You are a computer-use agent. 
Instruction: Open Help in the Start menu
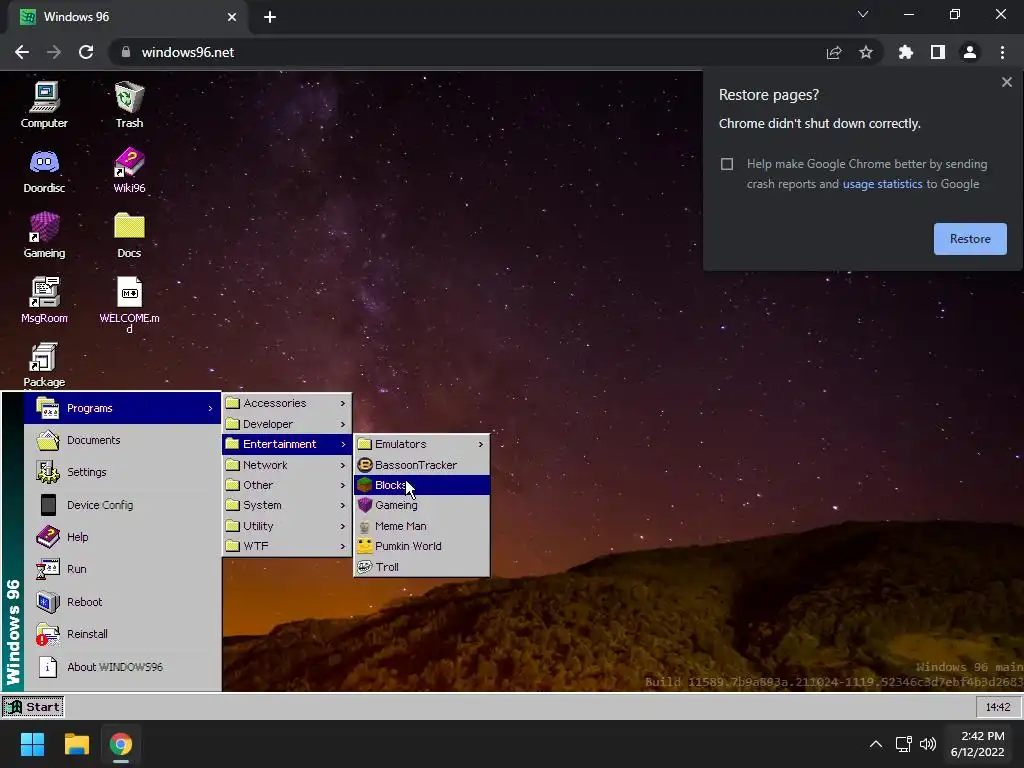pos(123,537)
